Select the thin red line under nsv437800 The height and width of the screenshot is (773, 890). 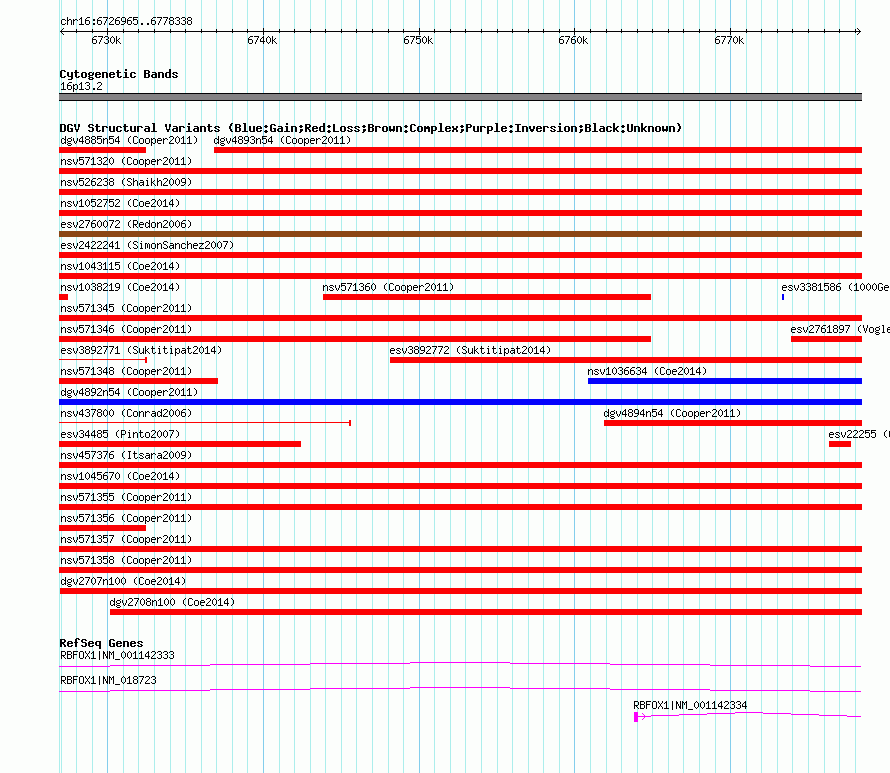pyautogui.click(x=205, y=423)
